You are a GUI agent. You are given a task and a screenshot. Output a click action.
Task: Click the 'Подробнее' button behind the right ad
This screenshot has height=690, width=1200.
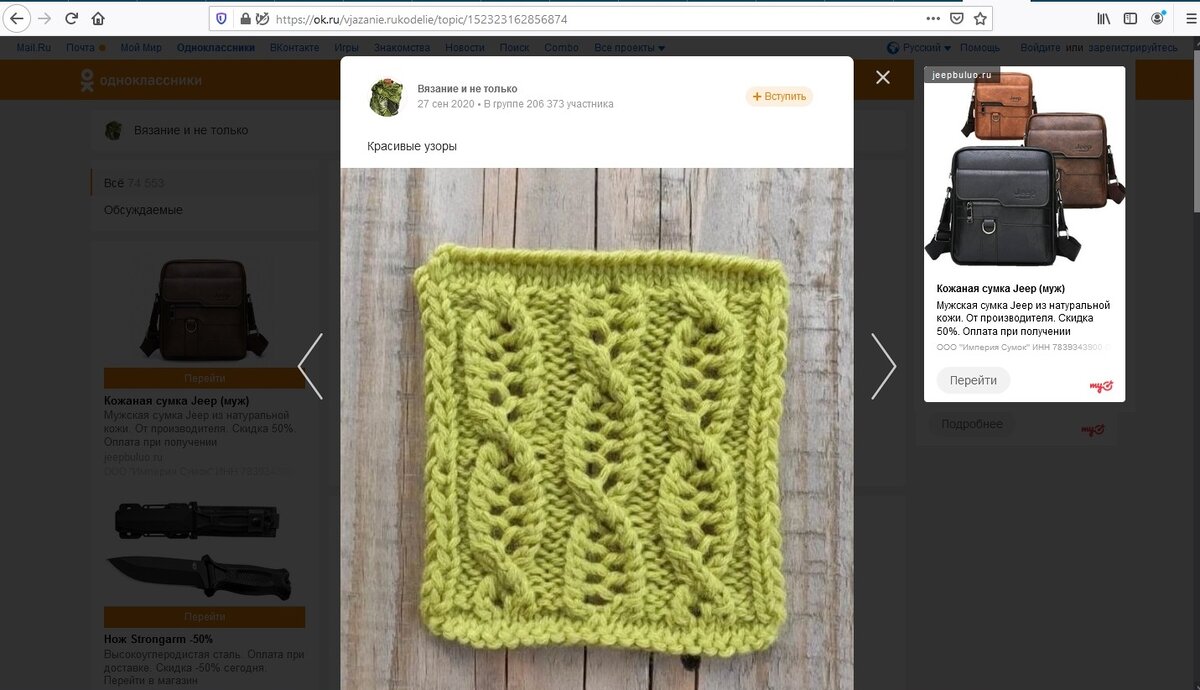point(971,424)
